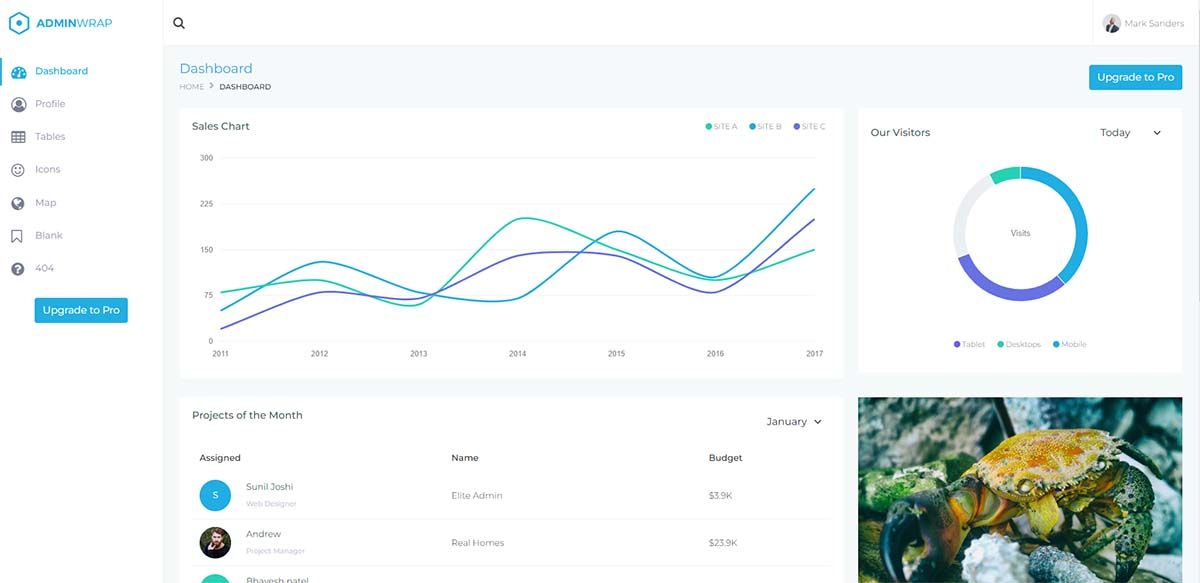1200x583 pixels.
Task: Click the Tables grid icon in sidebar
Action: 18,137
